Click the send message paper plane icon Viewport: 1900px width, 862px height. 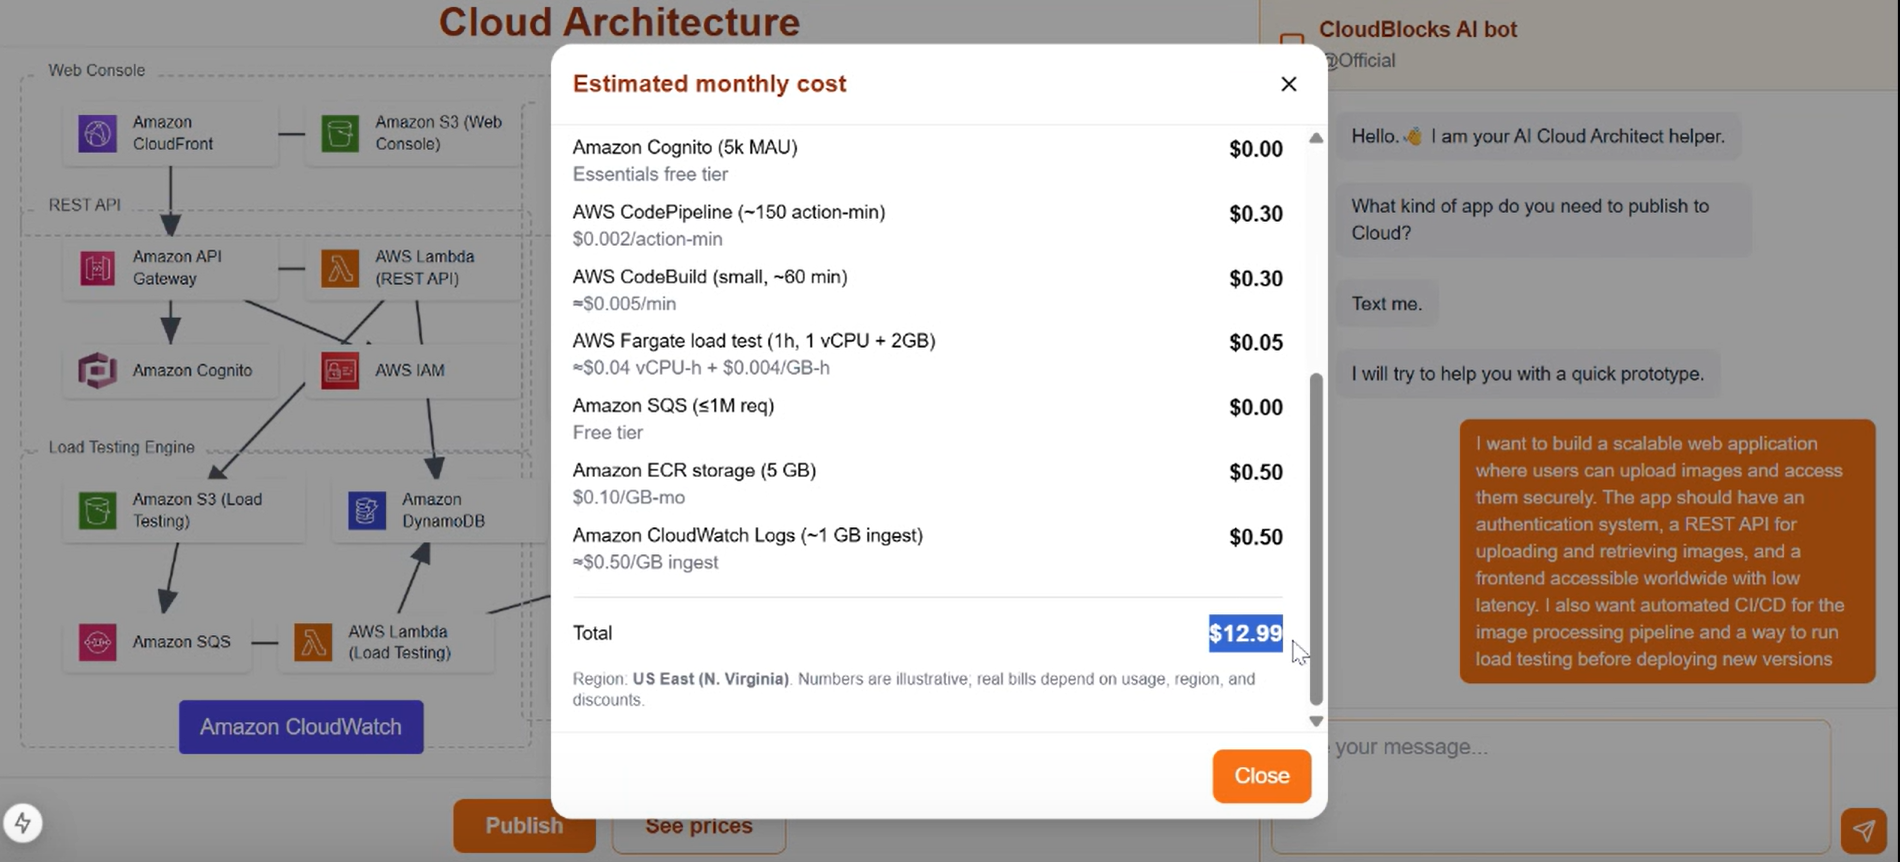pyautogui.click(x=1864, y=829)
